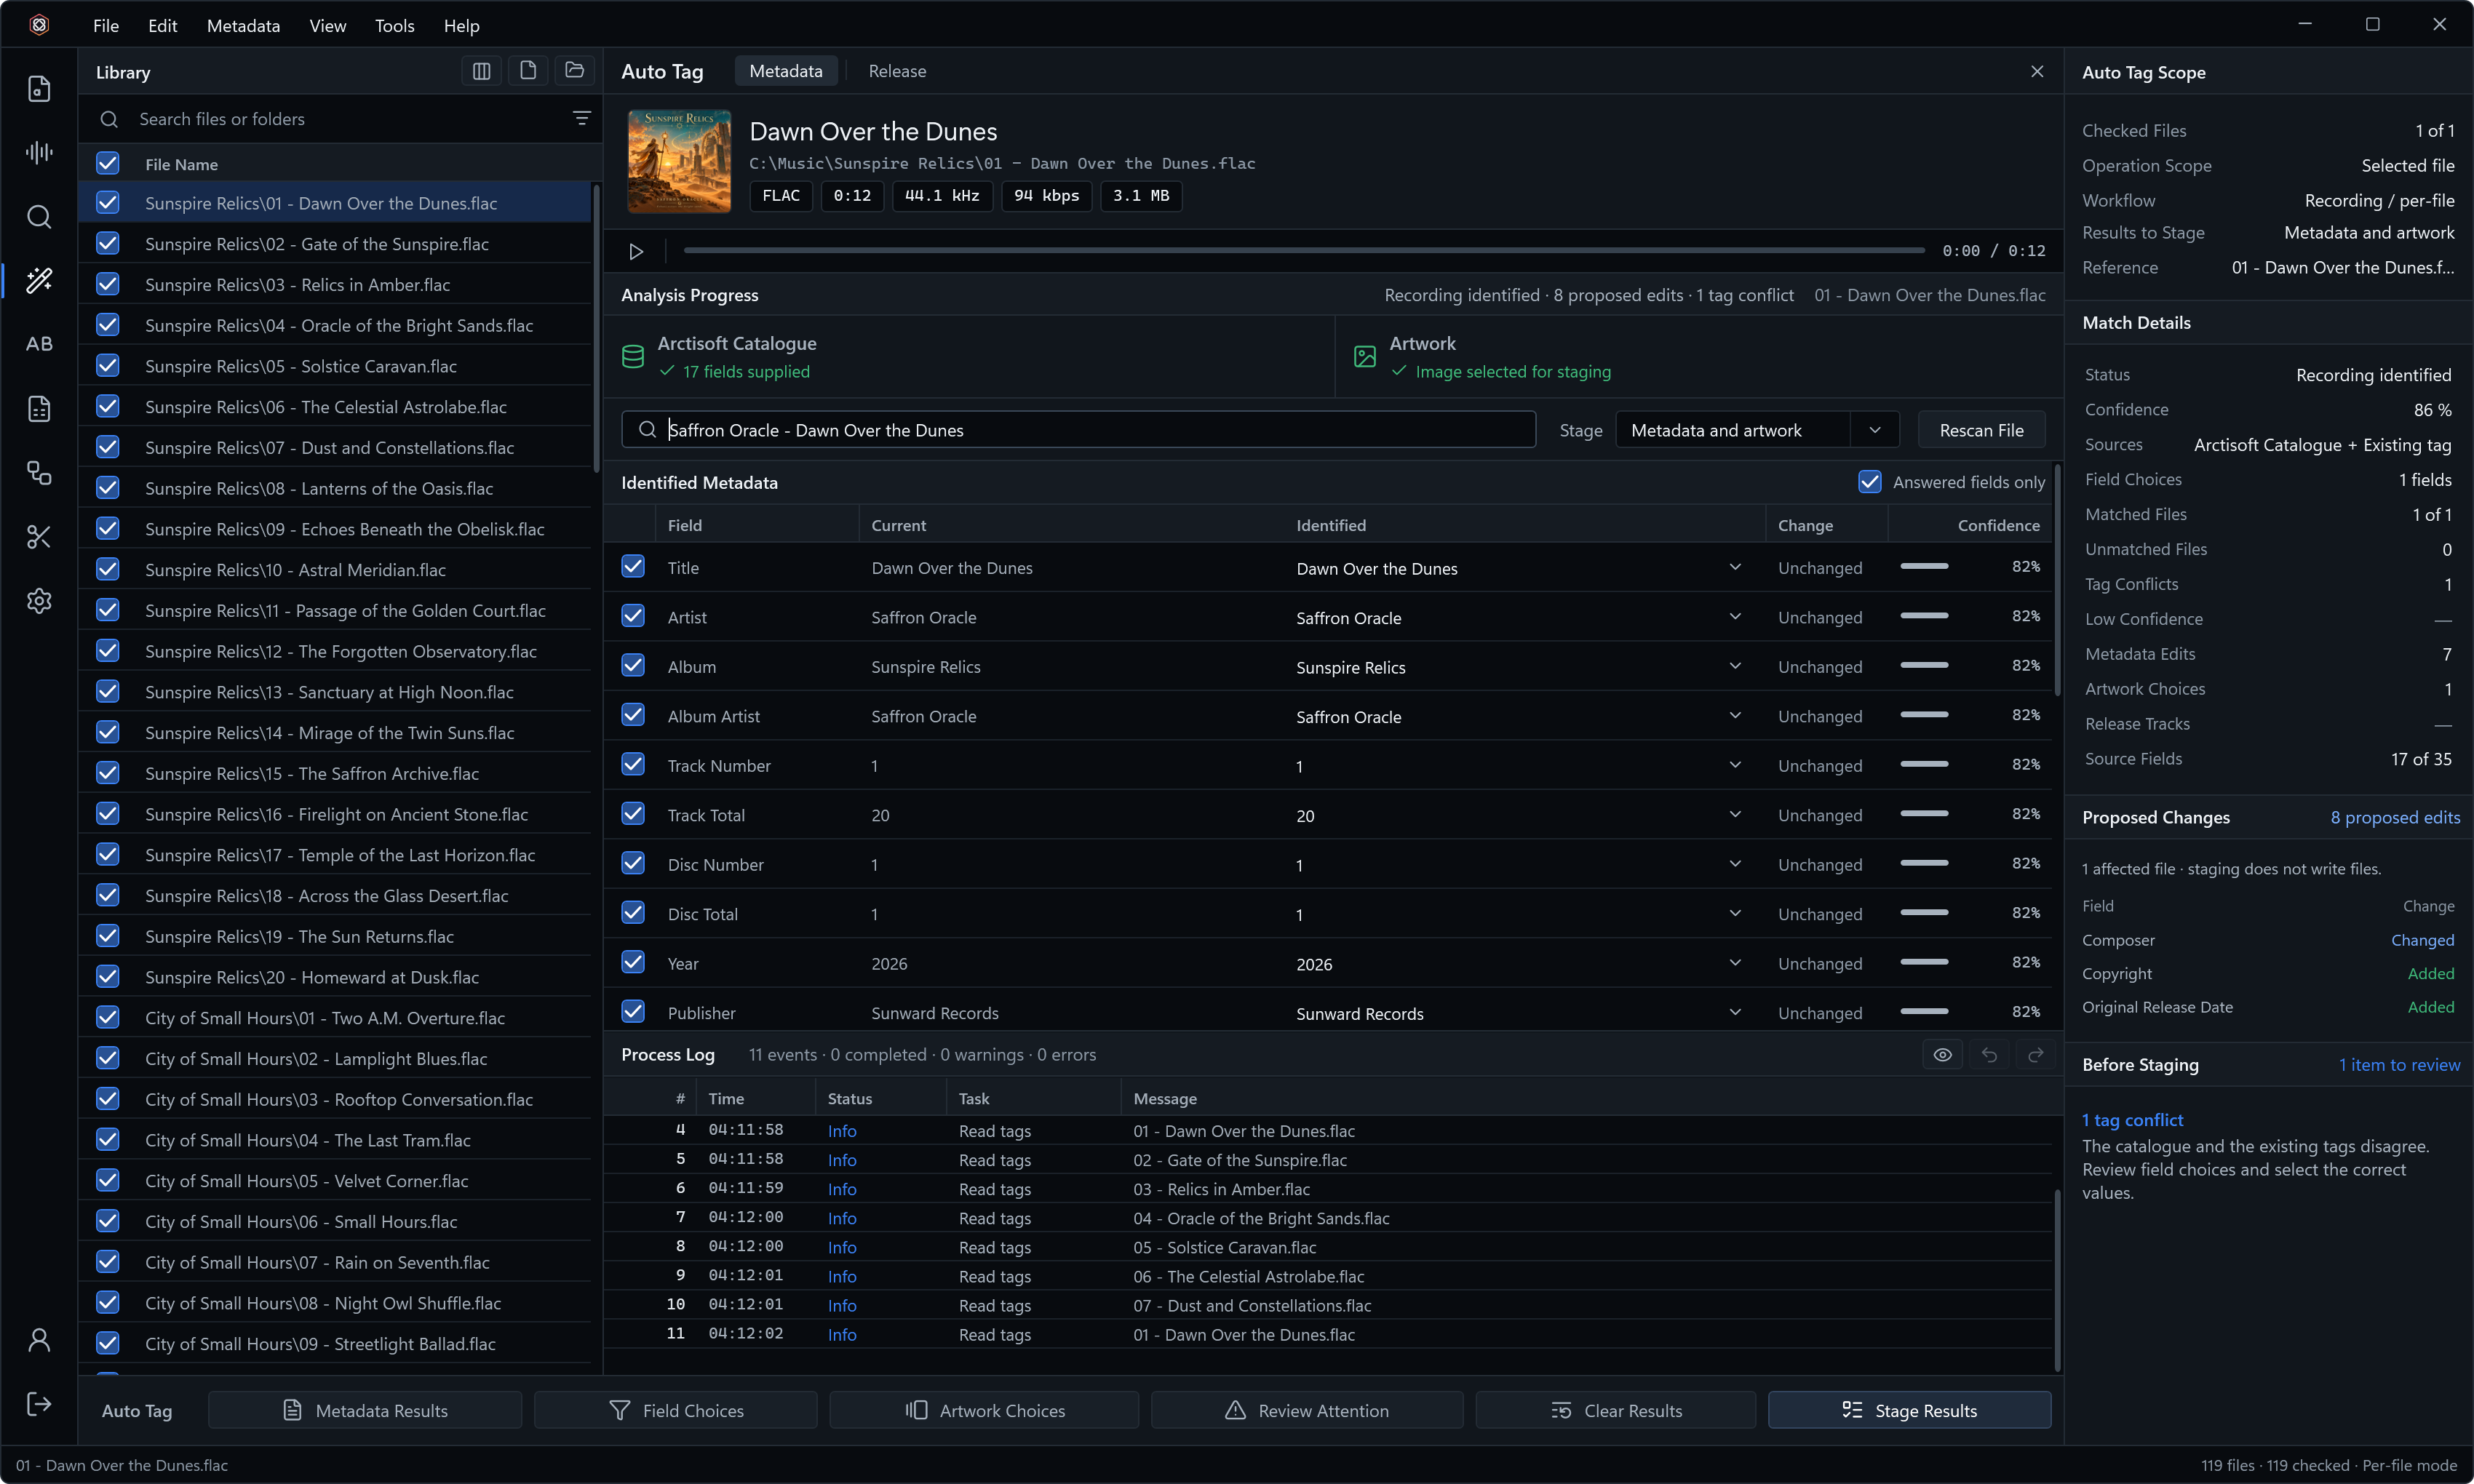The image size is (2474, 1484).
Task: Expand identified values for Track Total row
Action: pyautogui.click(x=1735, y=815)
